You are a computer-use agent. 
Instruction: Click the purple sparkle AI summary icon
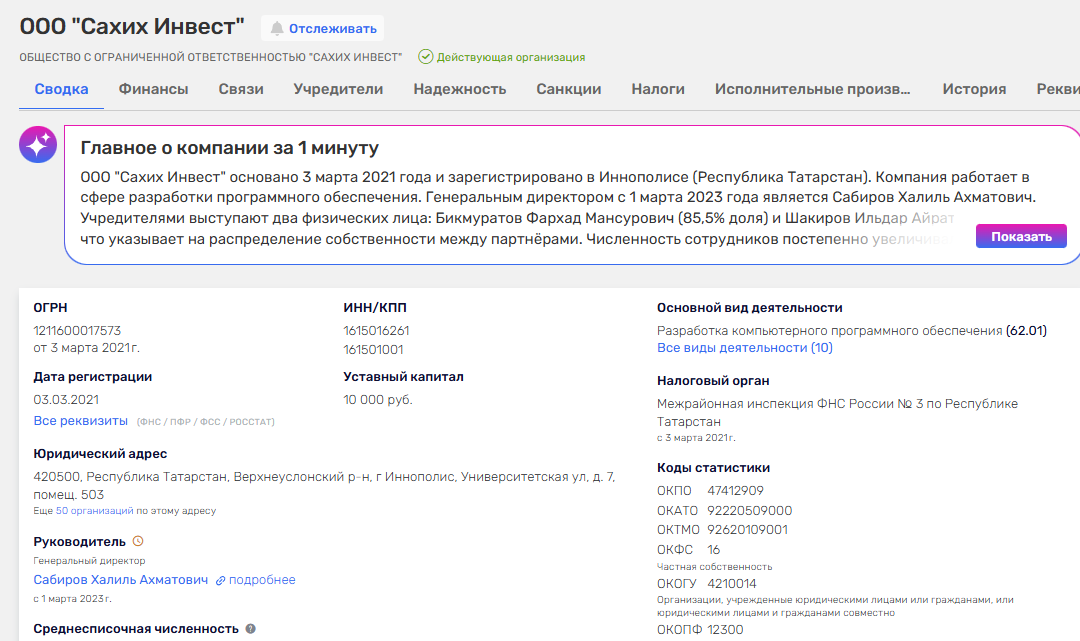38,146
